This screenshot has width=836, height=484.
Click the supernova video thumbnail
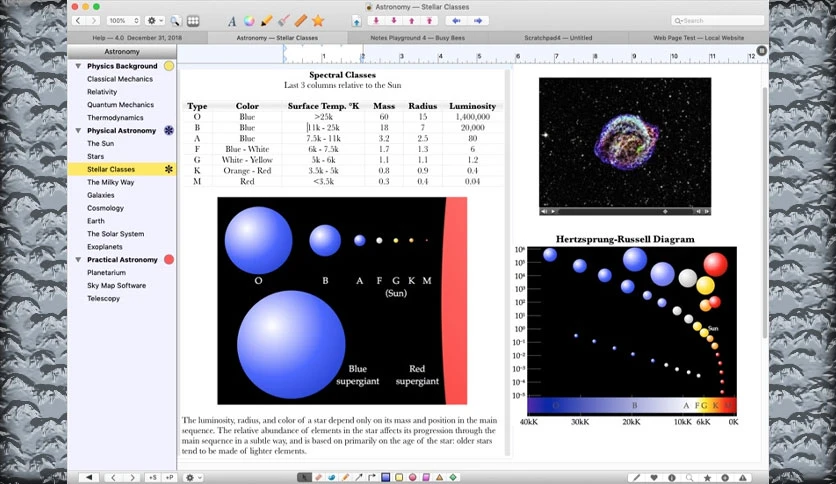click(x=625, y=142)
